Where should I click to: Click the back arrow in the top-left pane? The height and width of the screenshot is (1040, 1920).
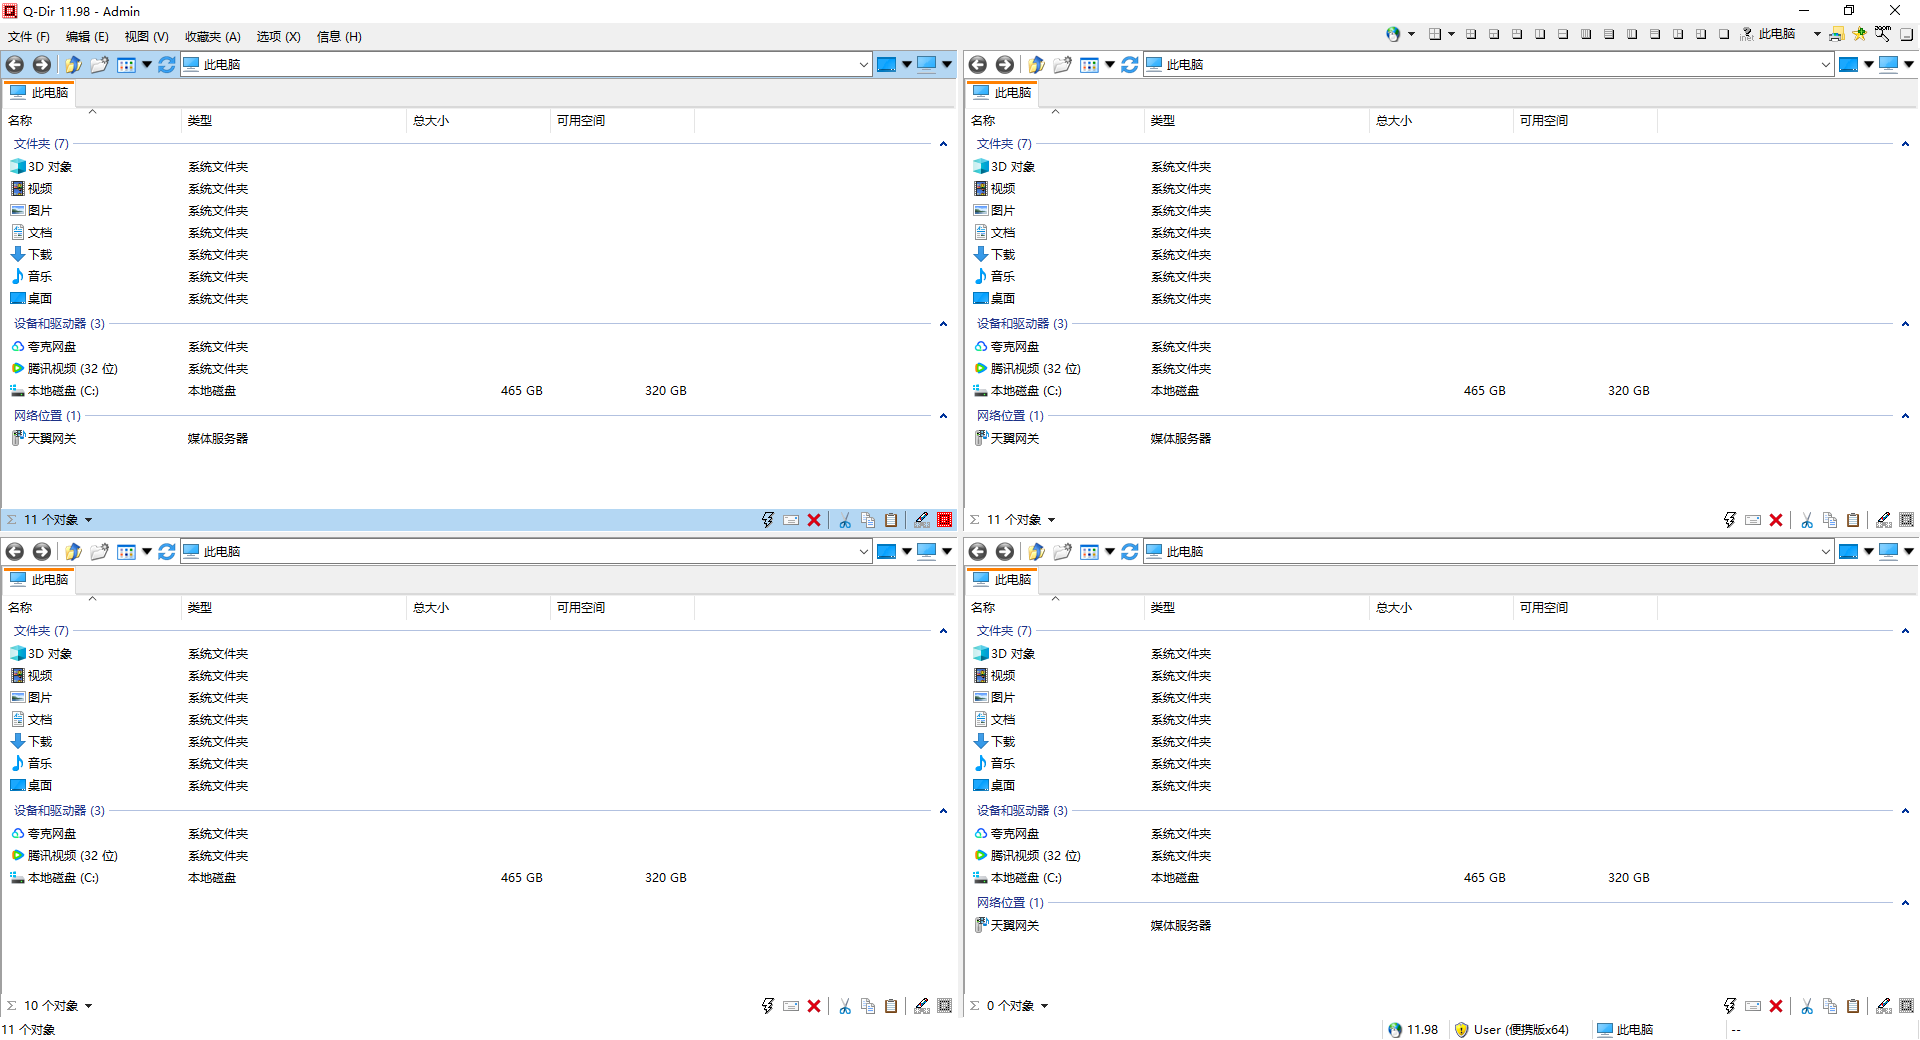(x=15, y=65)
